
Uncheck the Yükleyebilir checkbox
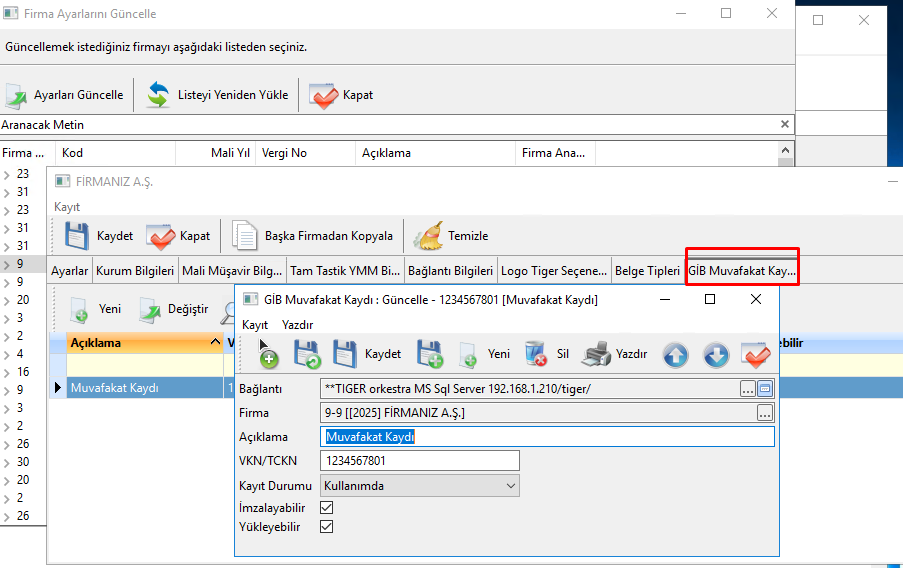click(326, 527)
